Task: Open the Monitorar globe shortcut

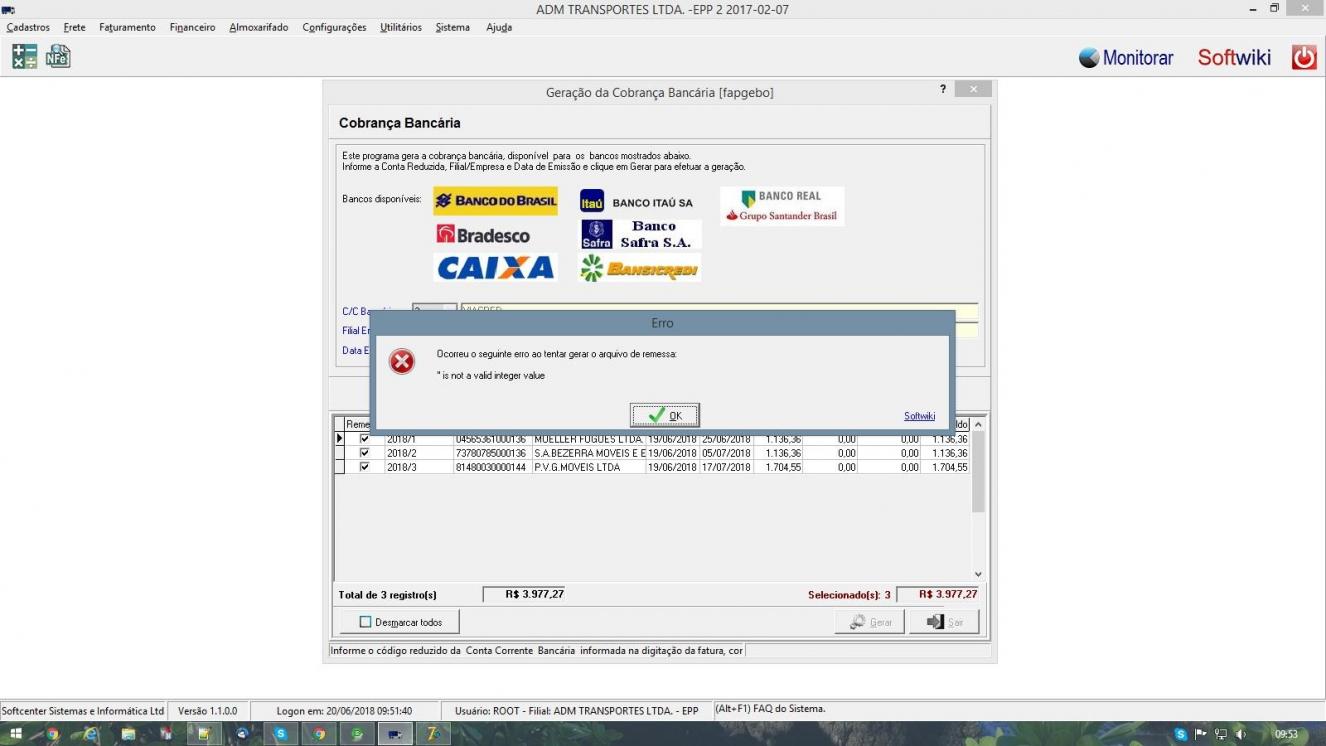Action: (x=1126, y=58)
